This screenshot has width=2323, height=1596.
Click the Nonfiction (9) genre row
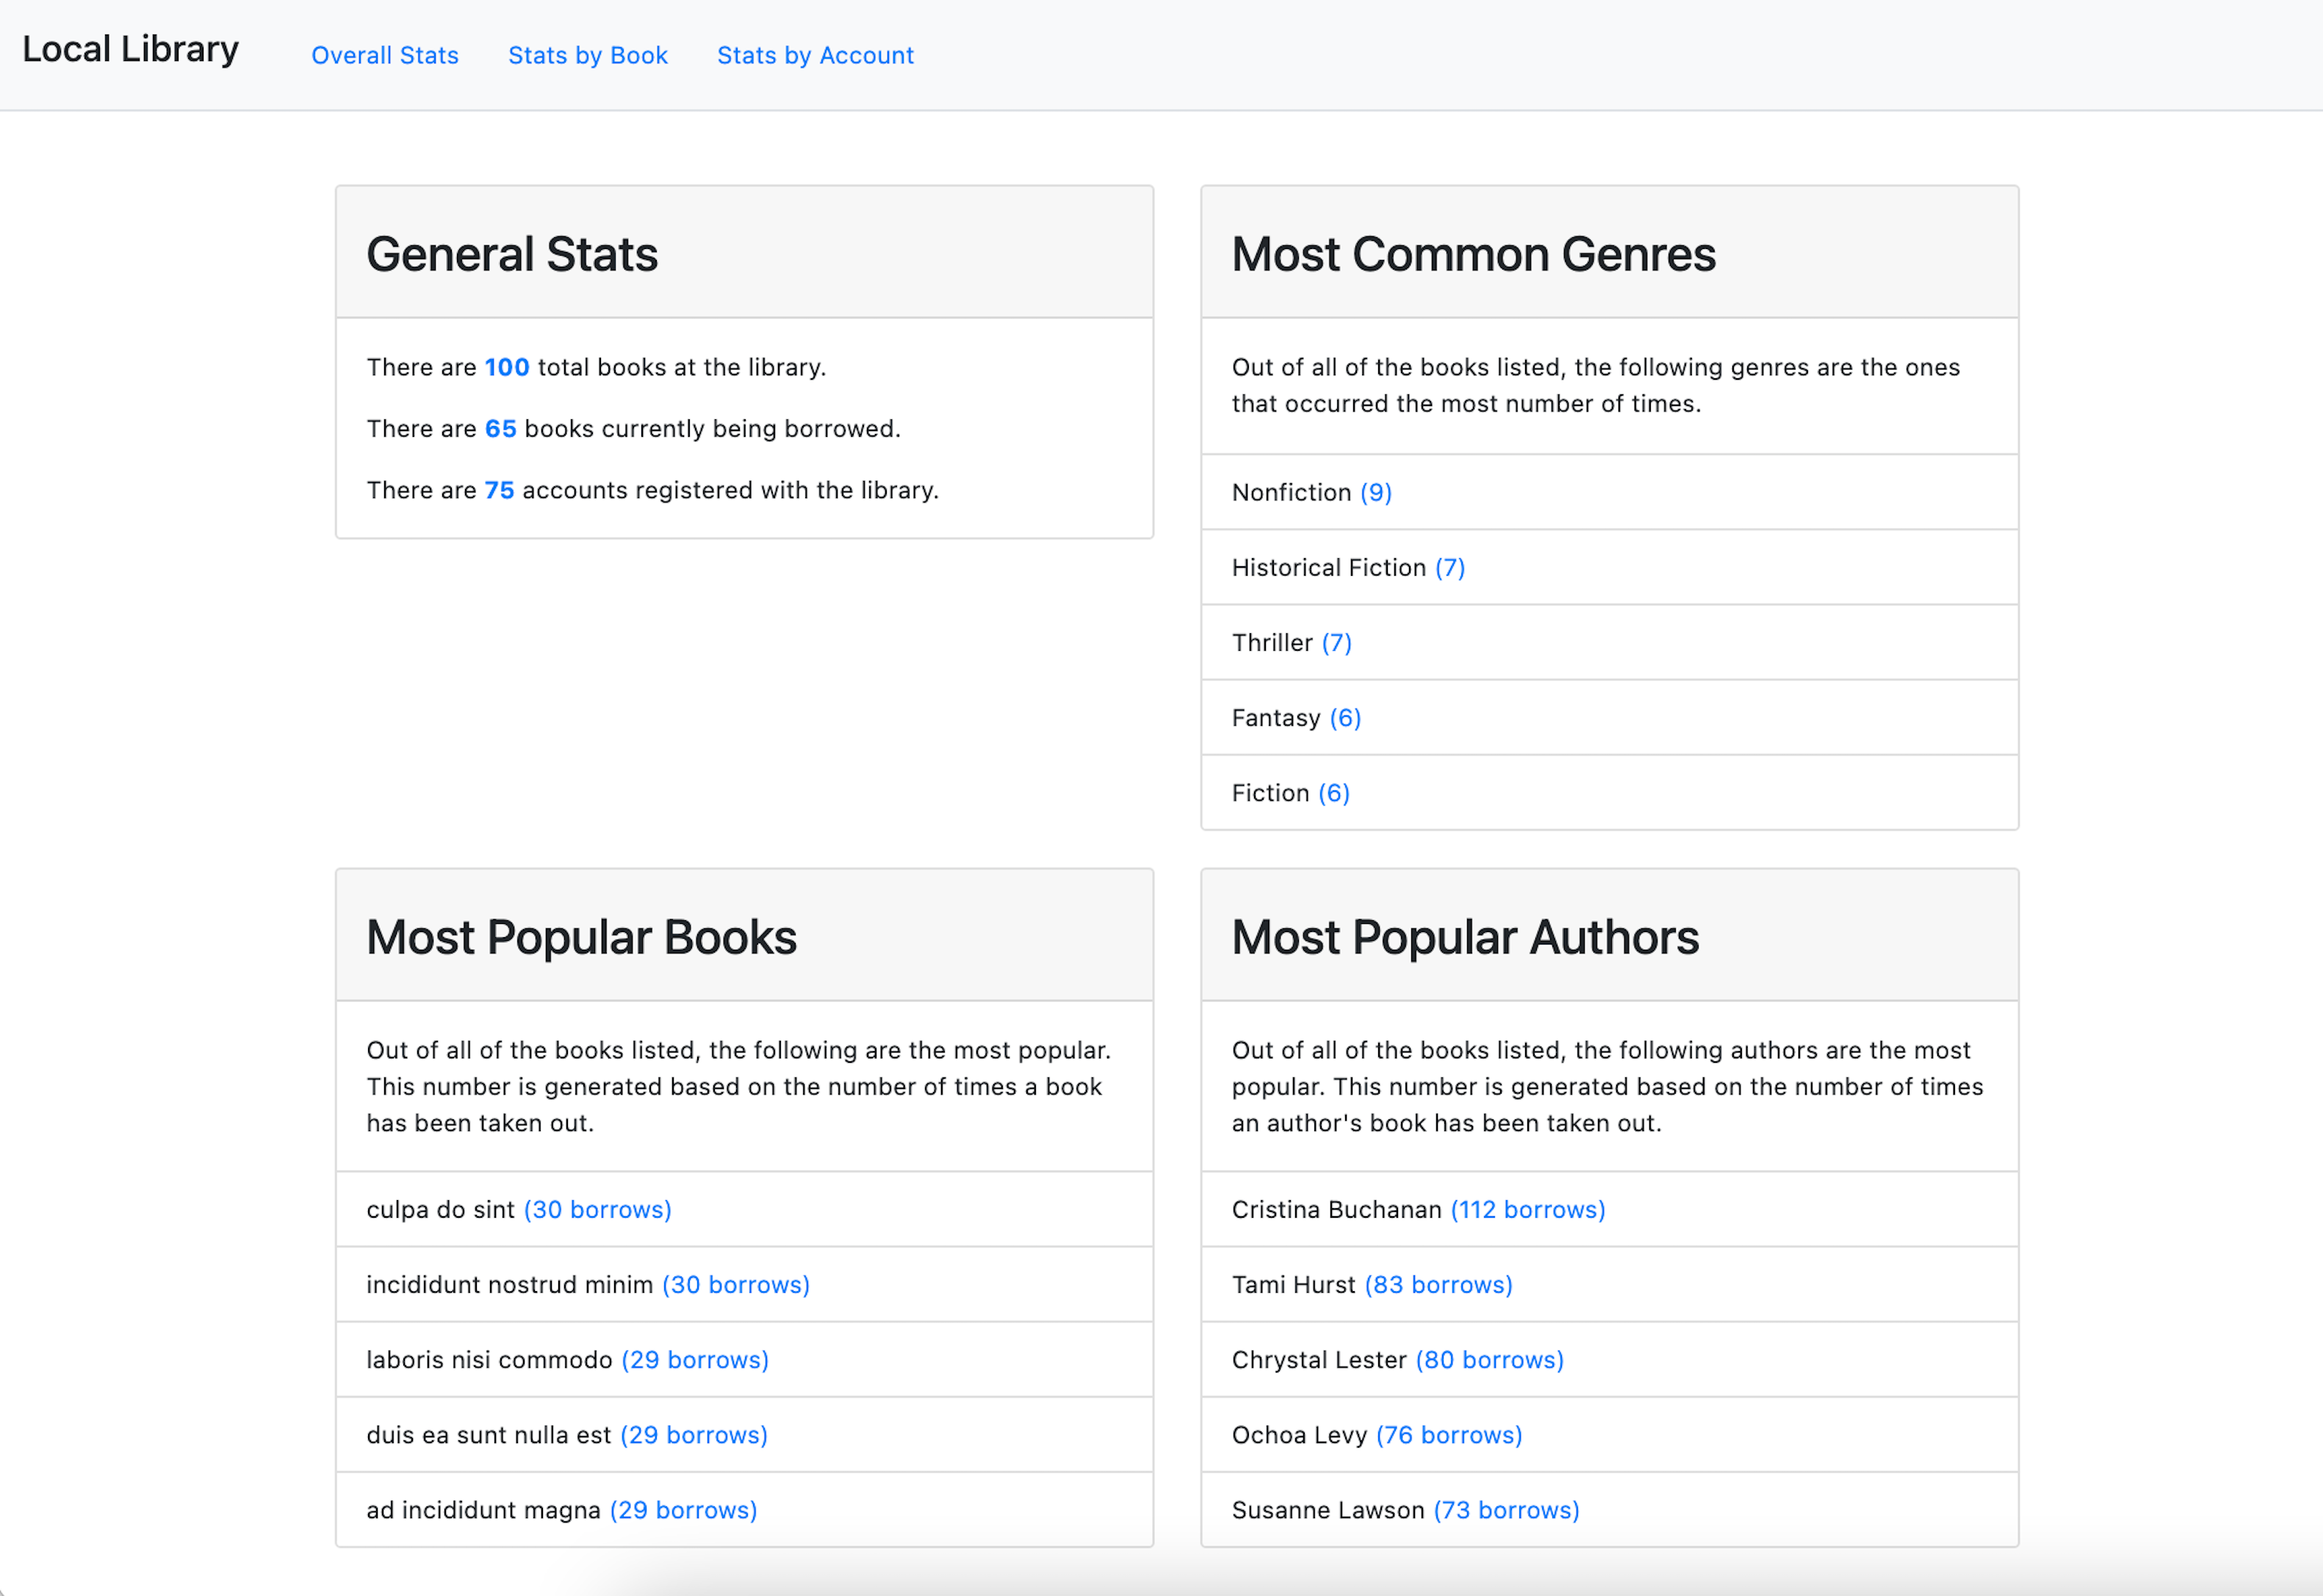(x=1608, y=492)
